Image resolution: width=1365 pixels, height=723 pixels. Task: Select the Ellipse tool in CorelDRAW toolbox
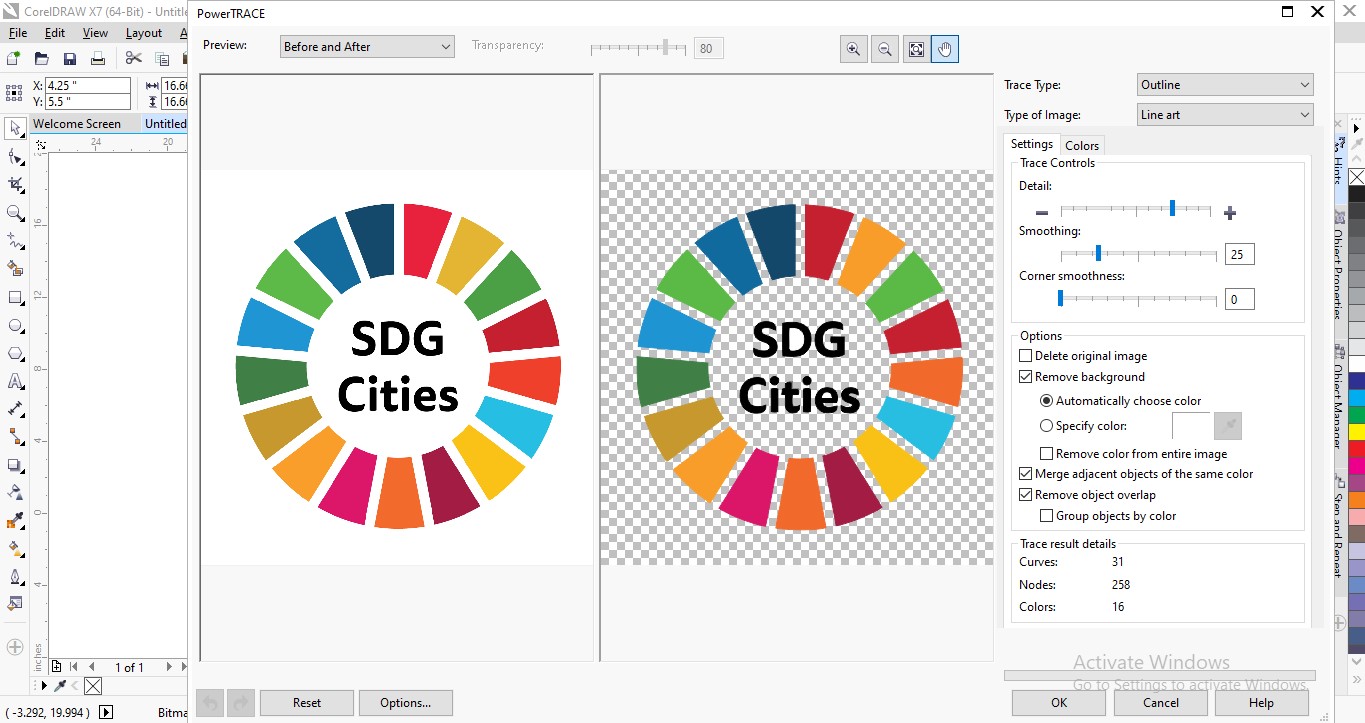15,325
